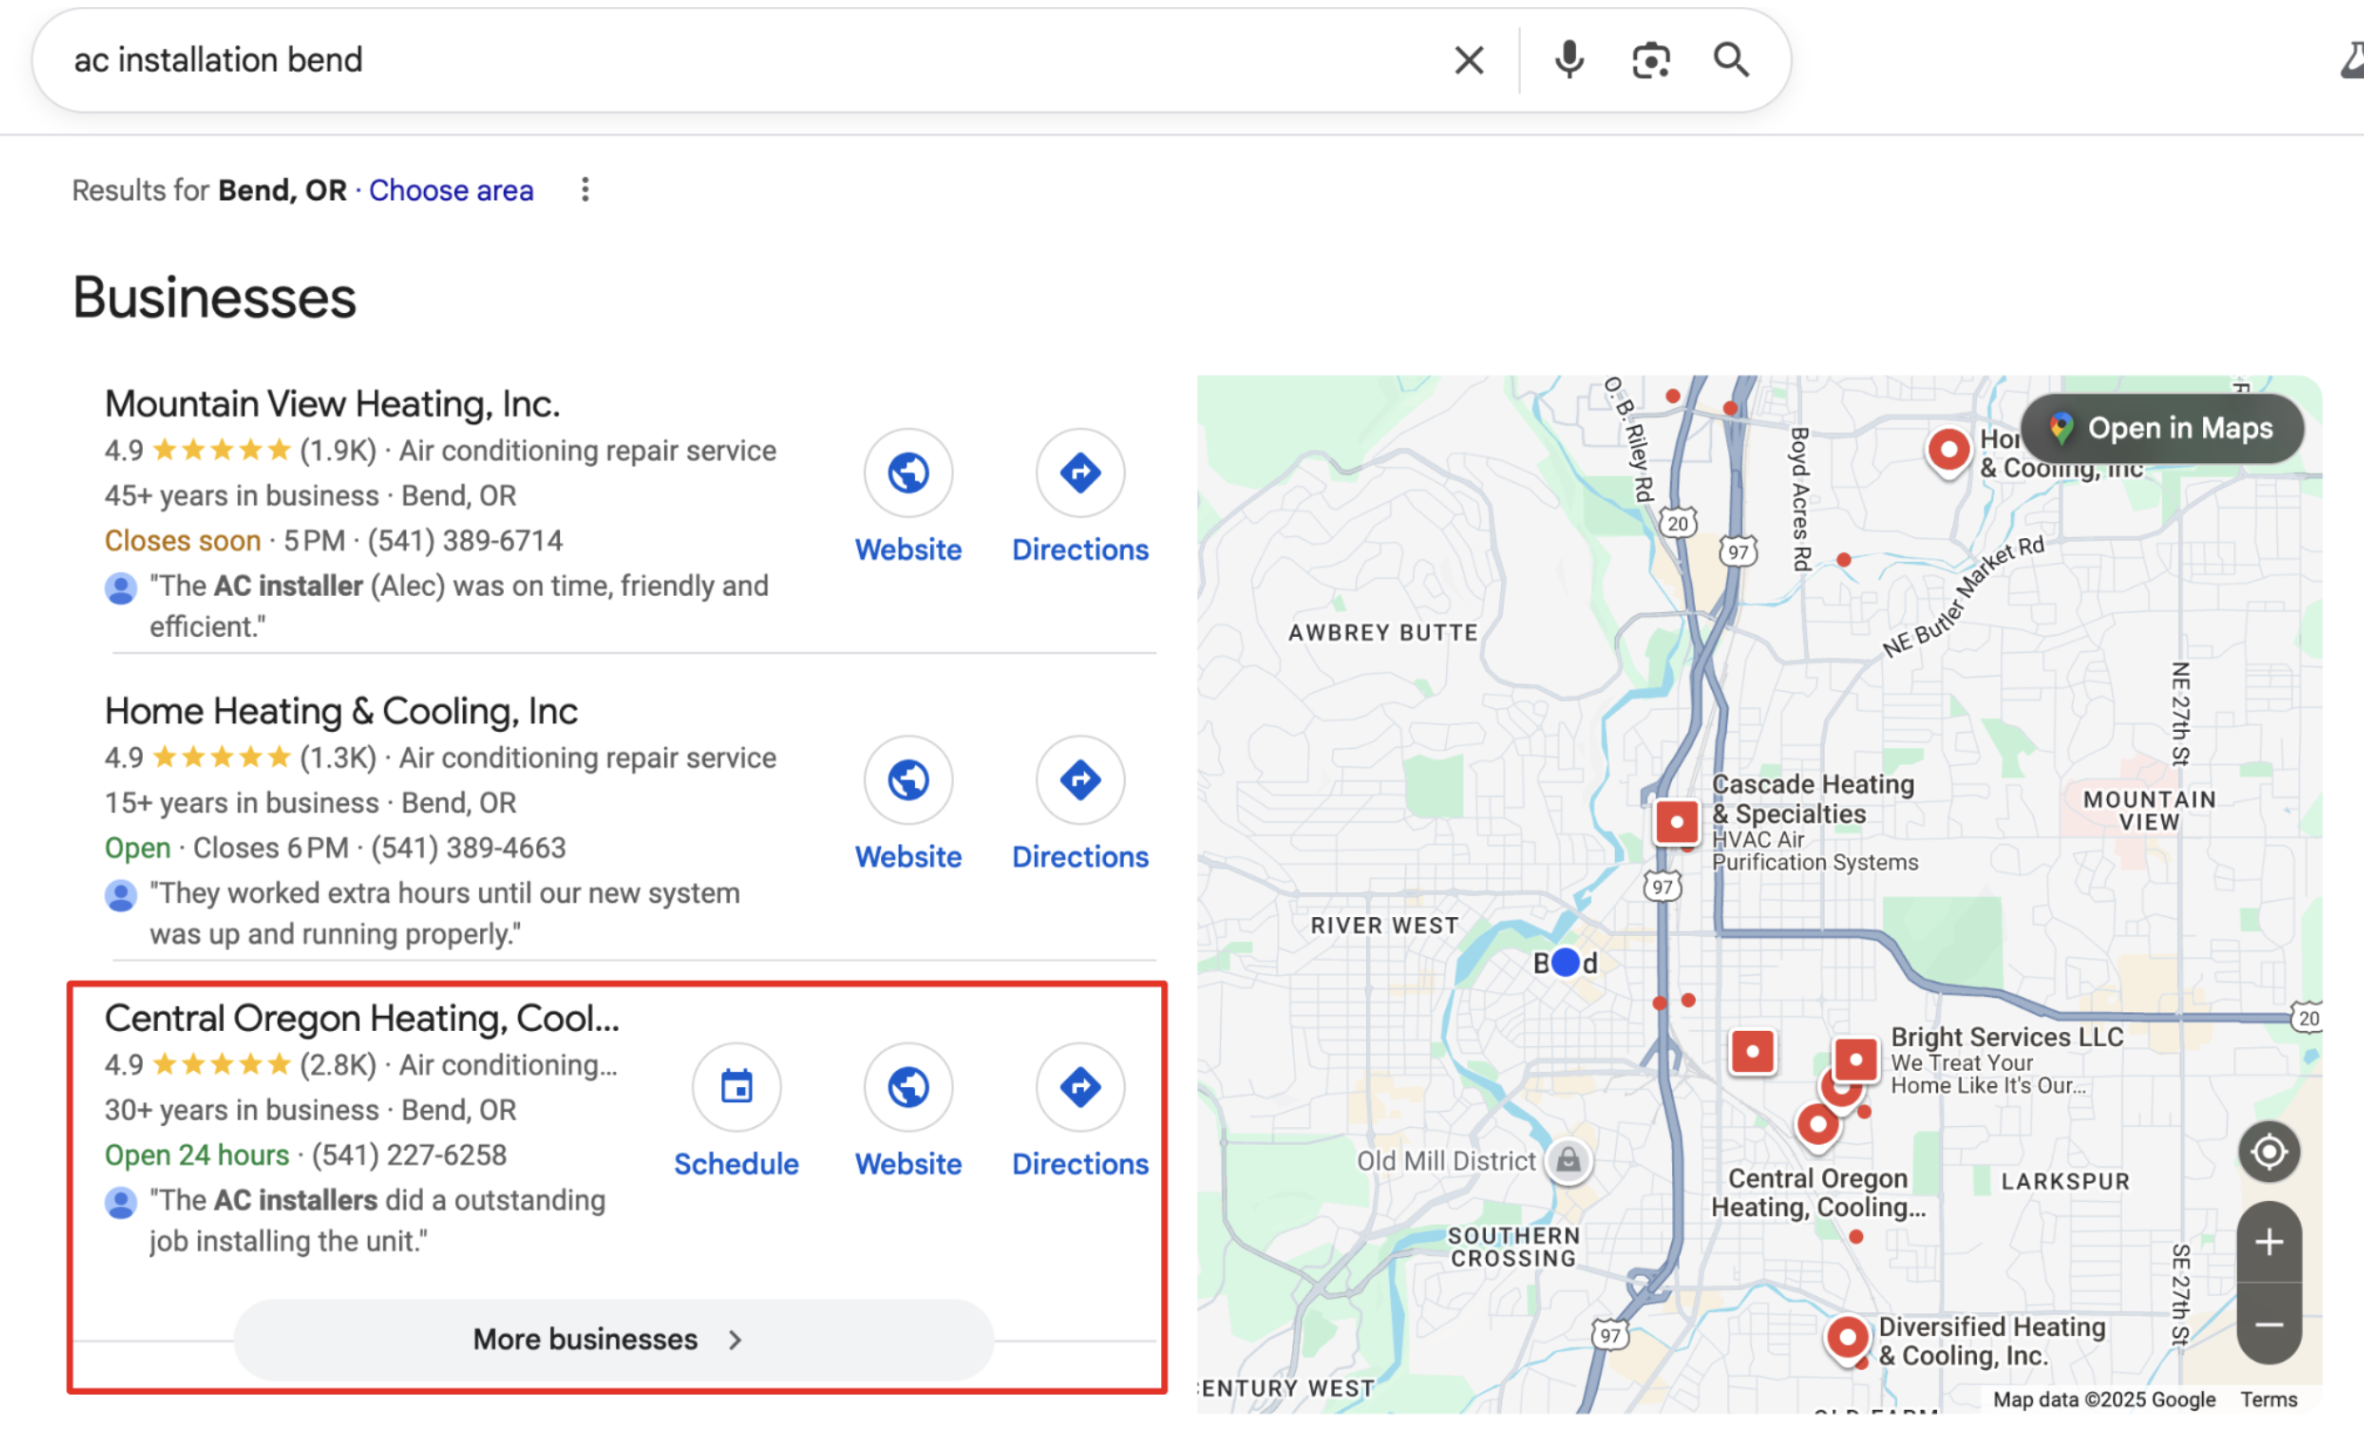2364x1438 pixels.
Task: Get directions to Mountain View Heating
Action: point(1080,473)
